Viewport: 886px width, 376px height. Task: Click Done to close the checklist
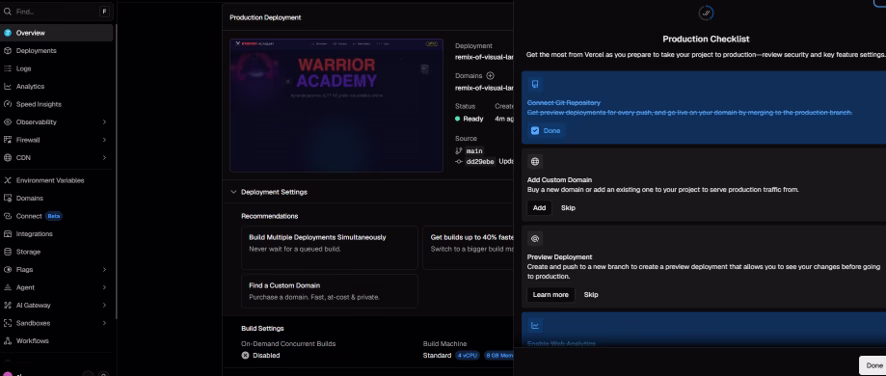(874, 366)
